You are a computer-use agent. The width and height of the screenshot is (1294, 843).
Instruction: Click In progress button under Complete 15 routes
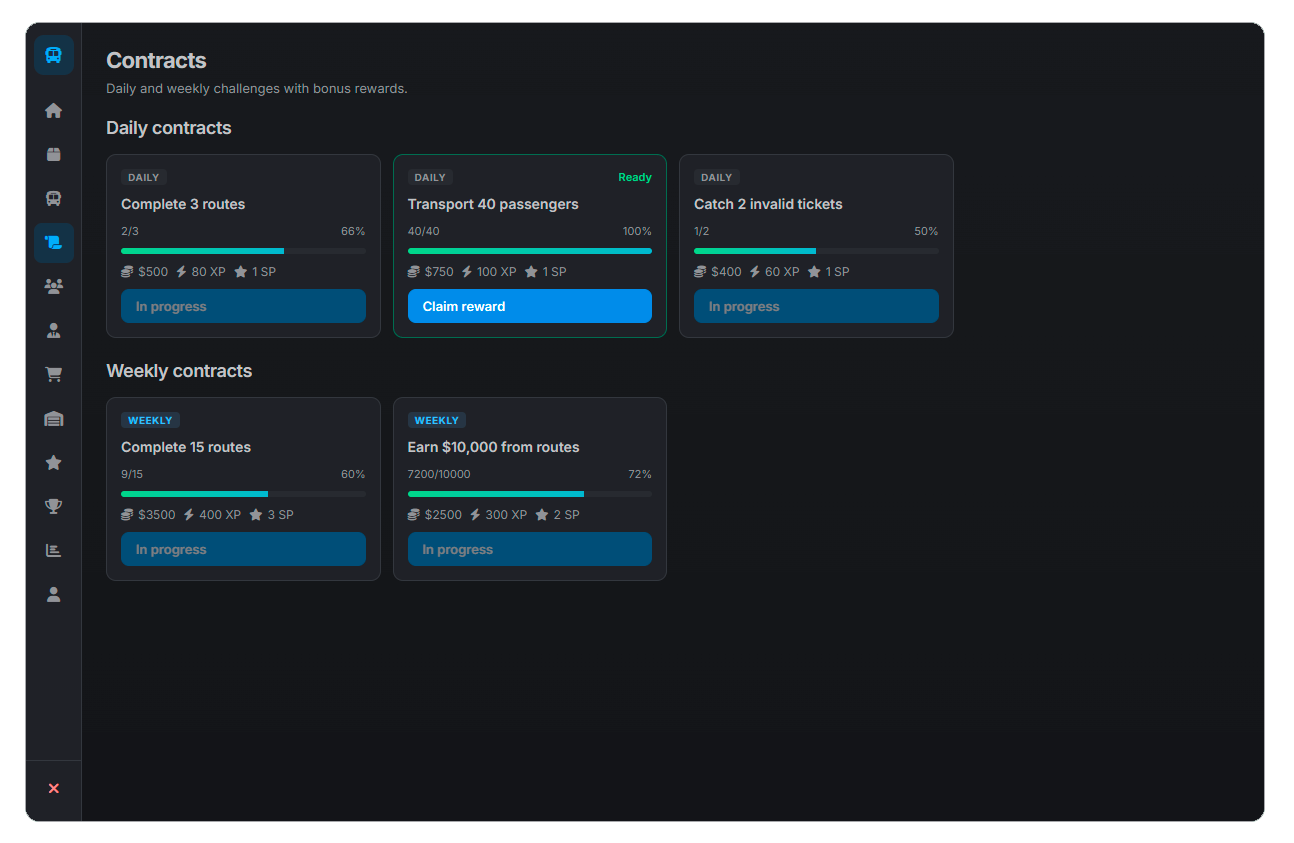(x=243, y=549)
